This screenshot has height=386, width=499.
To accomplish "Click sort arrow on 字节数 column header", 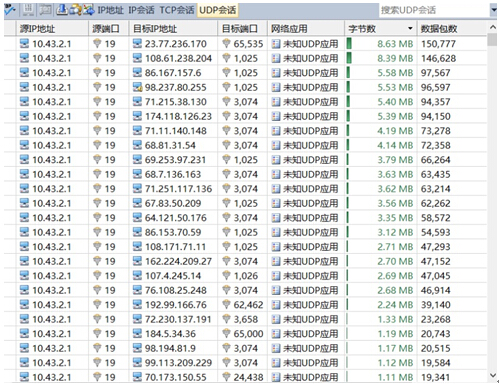I will click(x=410, y=29).
